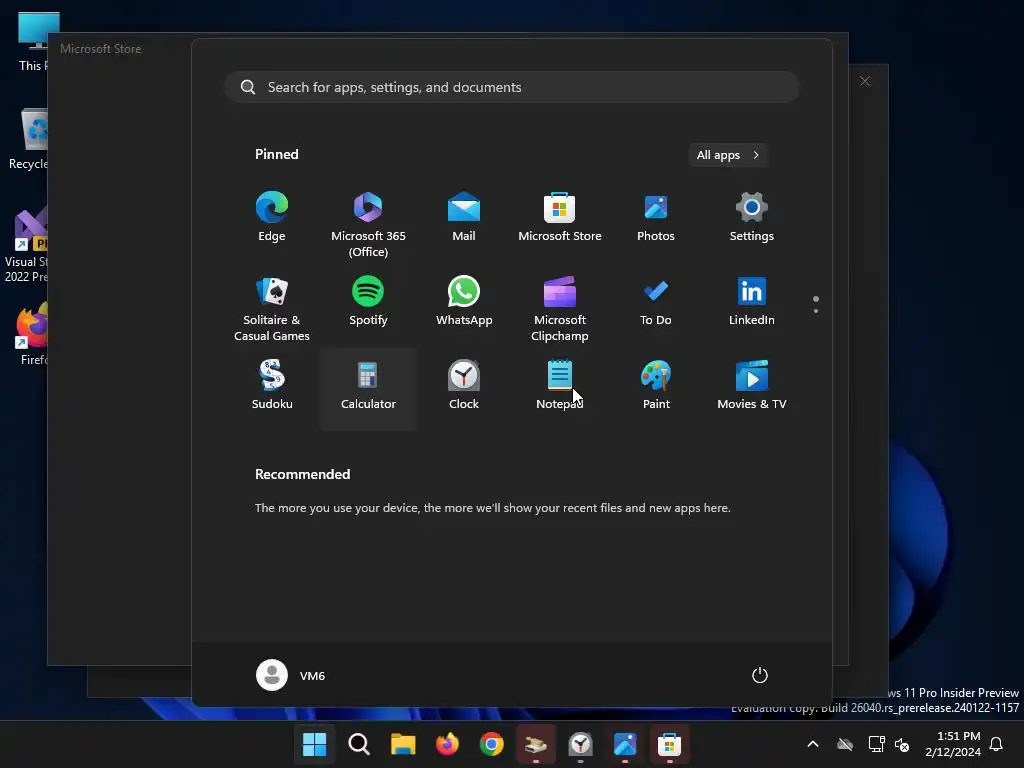This screenshot has height=768, width=1024.
Task: Launch Spotify from pinned apps
Action: click(368, 301)
